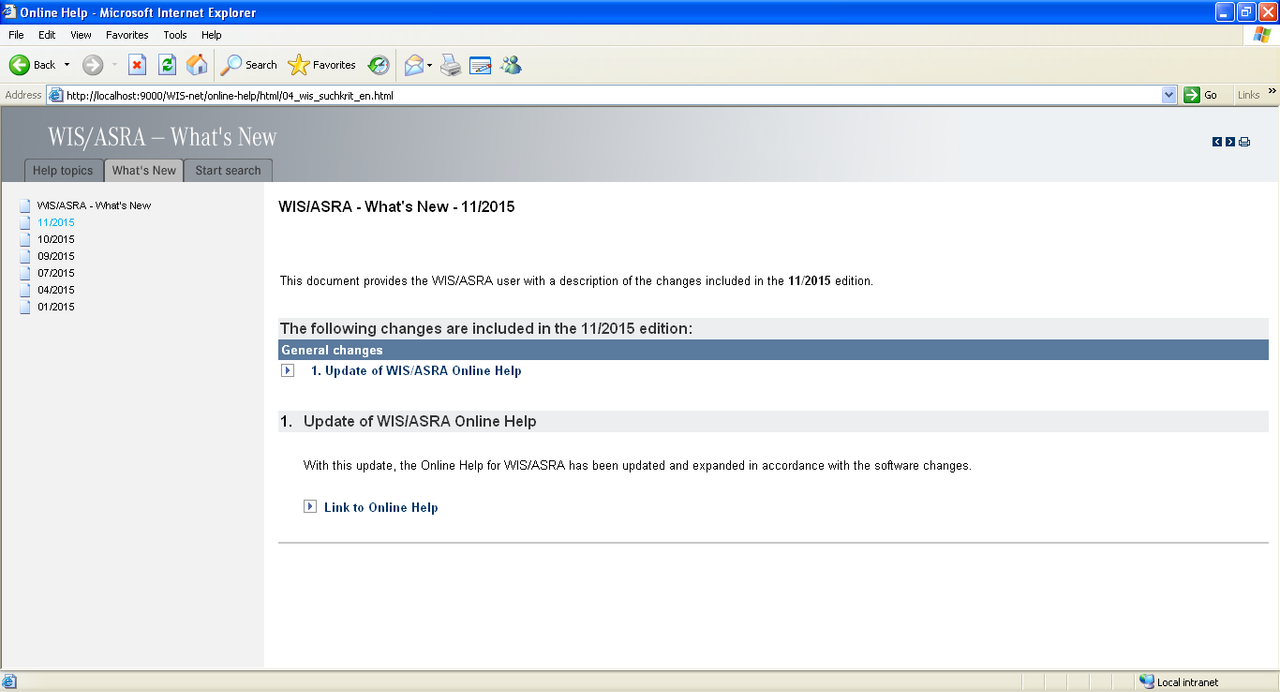Open the File menu

[x=16, y=35]
